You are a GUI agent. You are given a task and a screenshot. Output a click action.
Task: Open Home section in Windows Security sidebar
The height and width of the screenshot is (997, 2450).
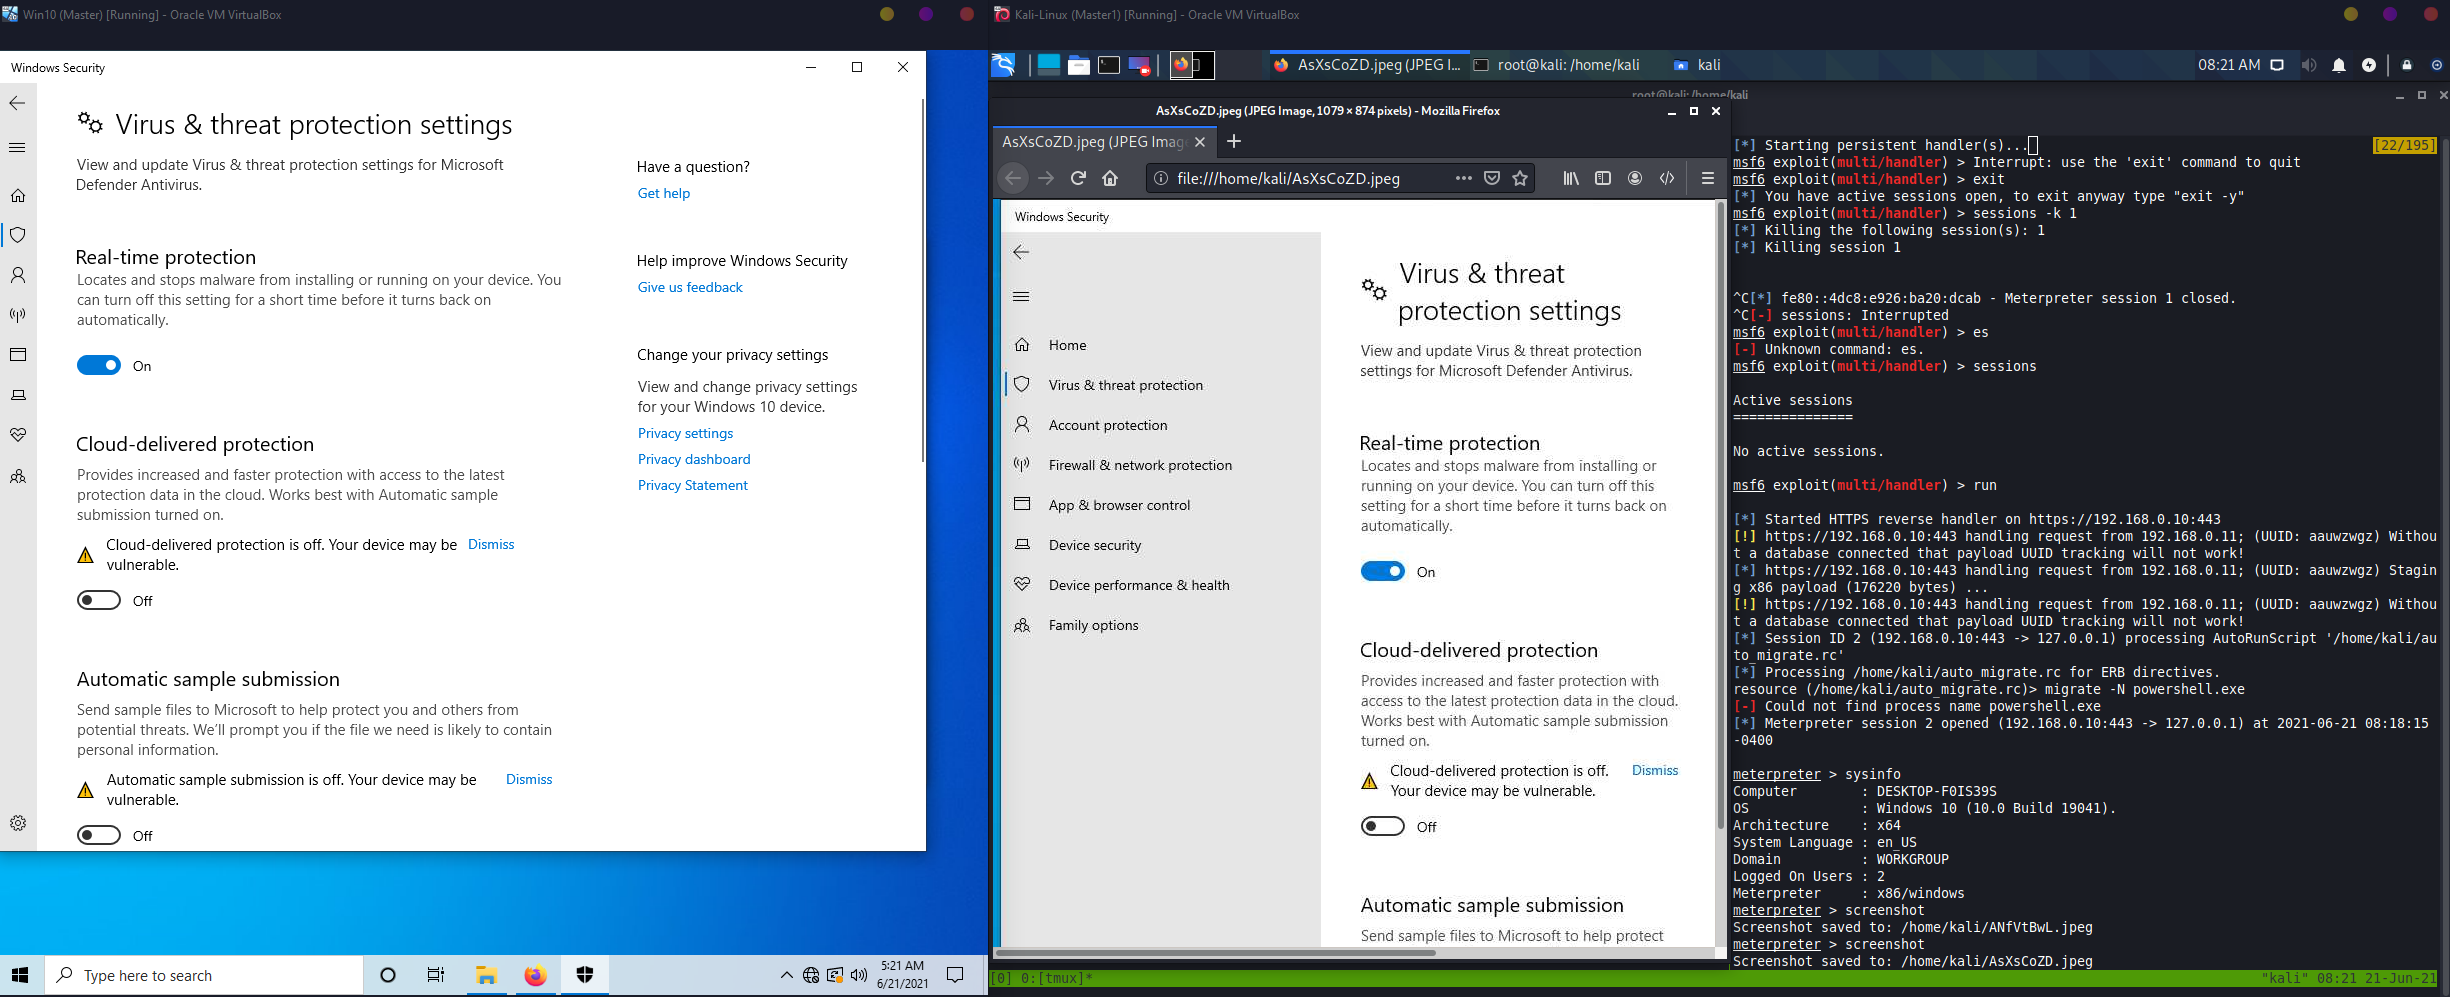click(17, 195)
